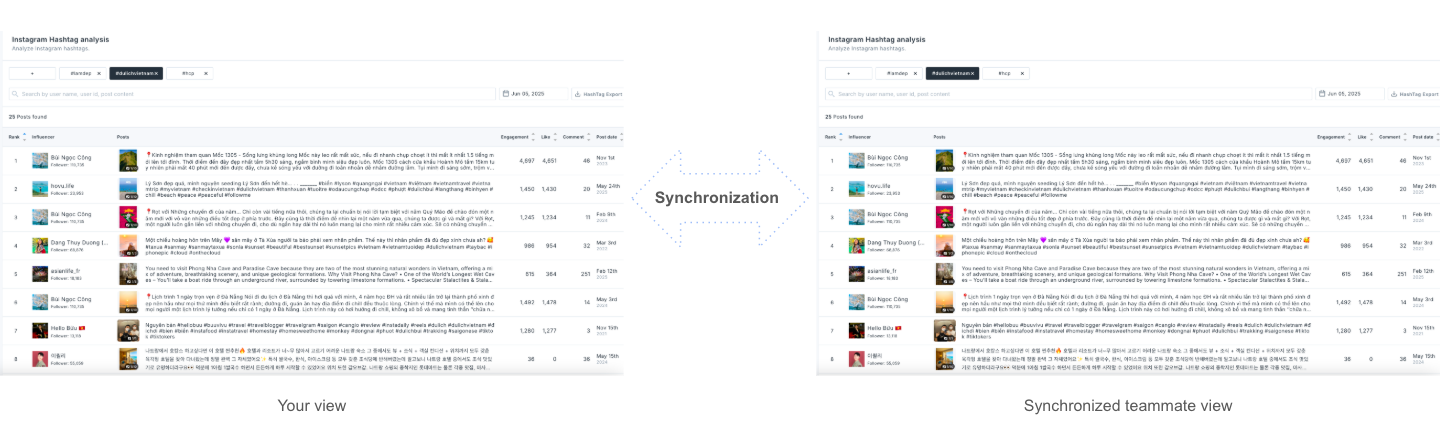
Task: Switch to #hcp tab in Your view
Action: pyautogui.click(x=188, y=73)
